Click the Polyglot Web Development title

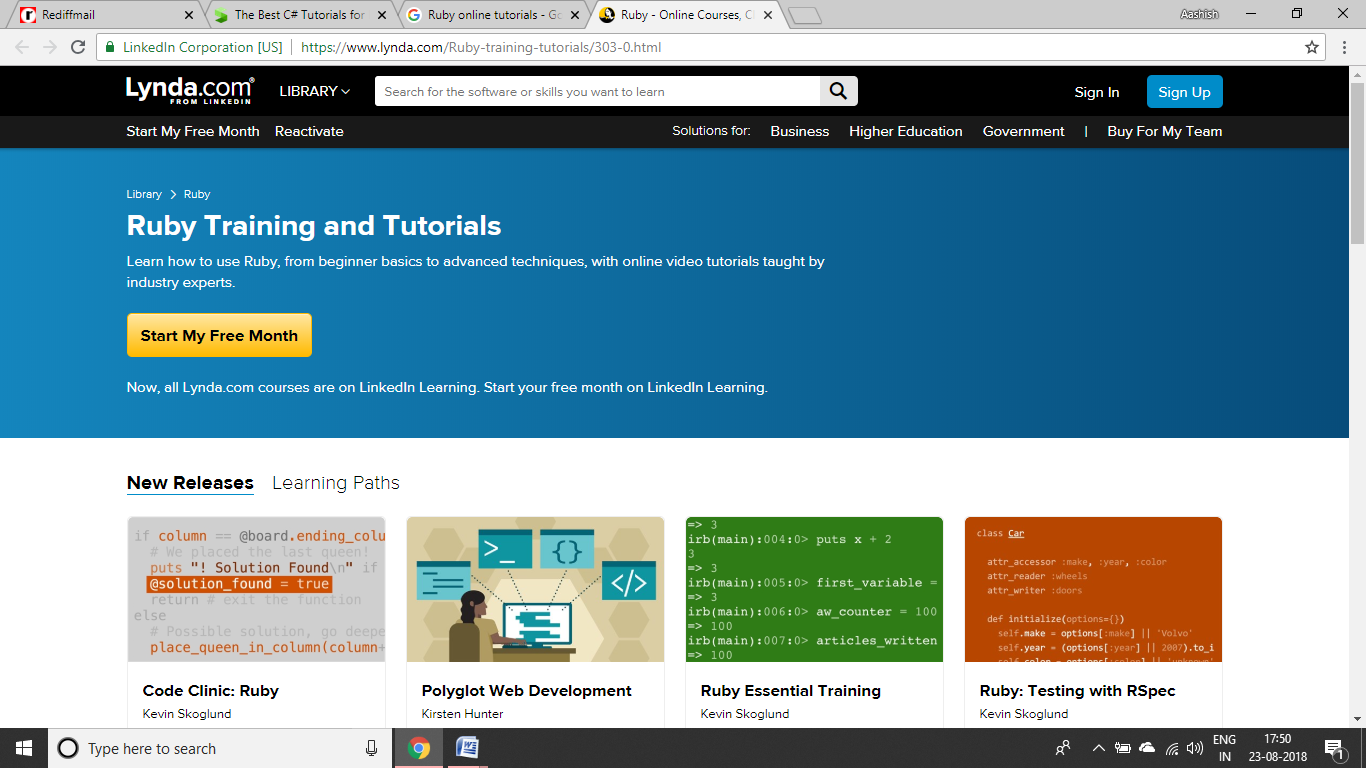pos(527,690)
